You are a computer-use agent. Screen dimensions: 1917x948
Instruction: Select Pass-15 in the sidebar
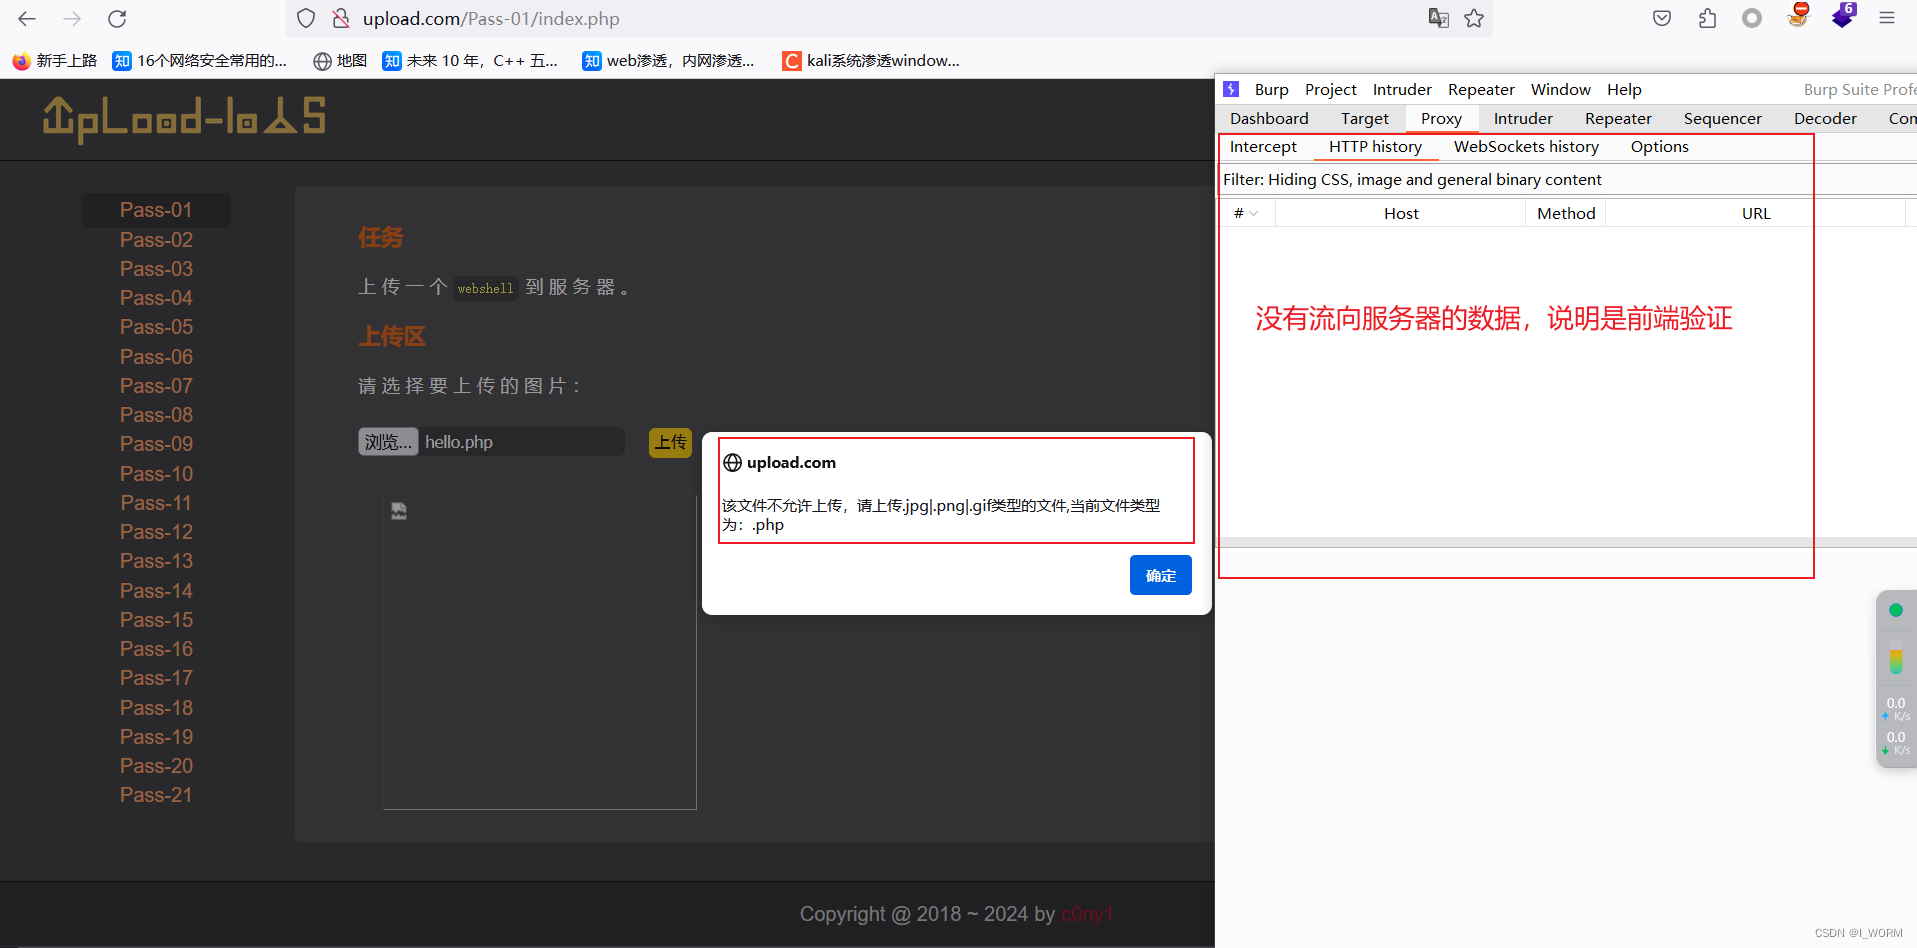click(156, 620)
